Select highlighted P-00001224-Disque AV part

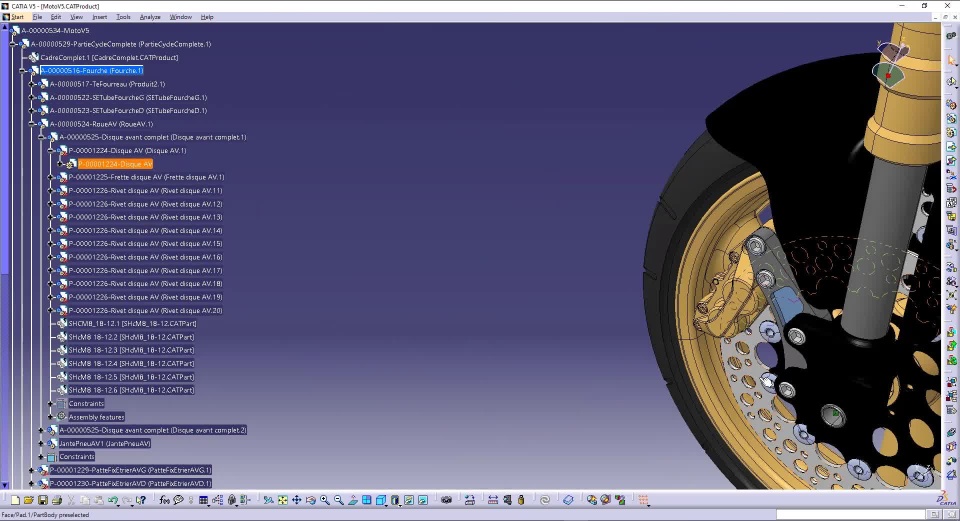click(x=115, y=164)
